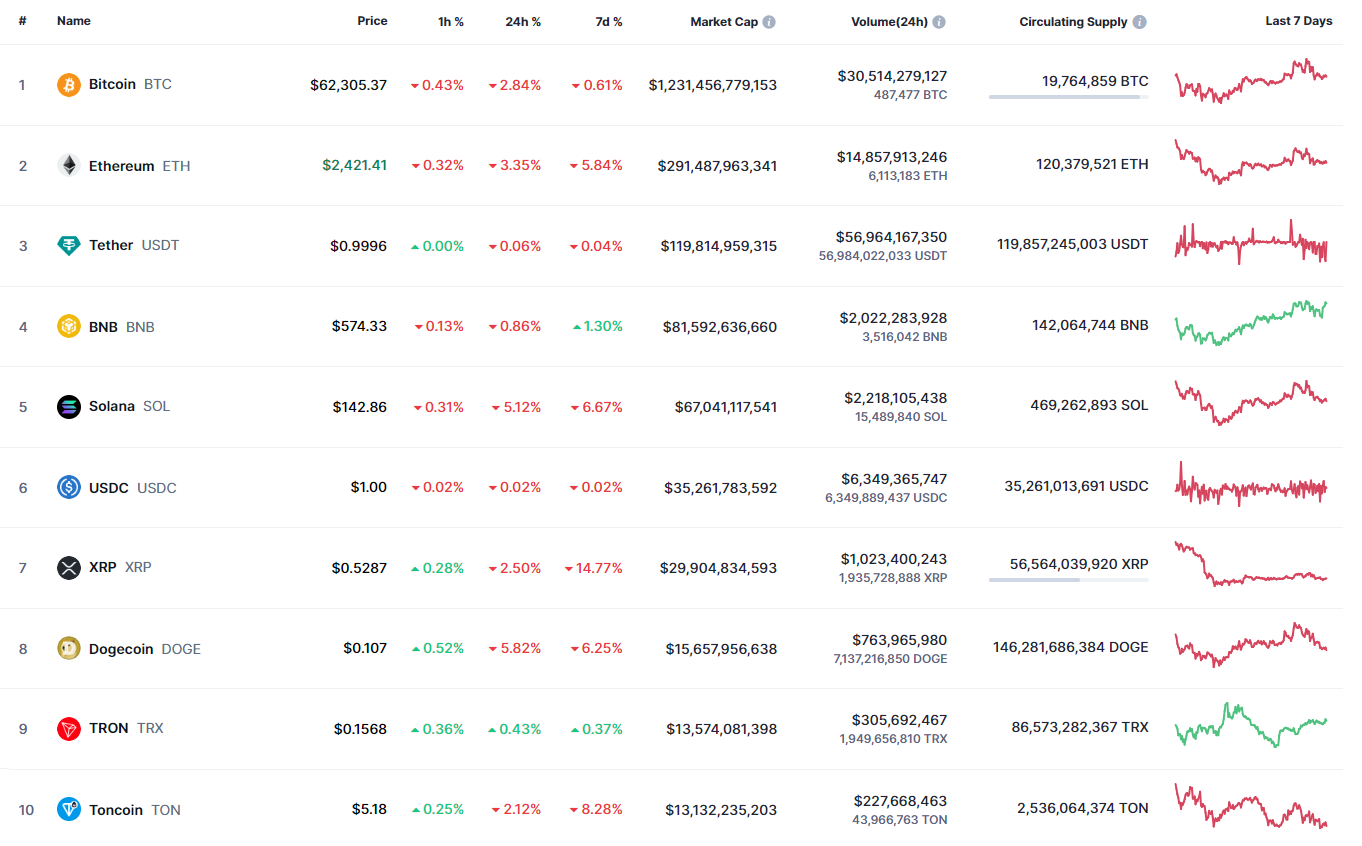
Task: Click XRP's circulating supply progress bar
Action: coord(1068,580)
